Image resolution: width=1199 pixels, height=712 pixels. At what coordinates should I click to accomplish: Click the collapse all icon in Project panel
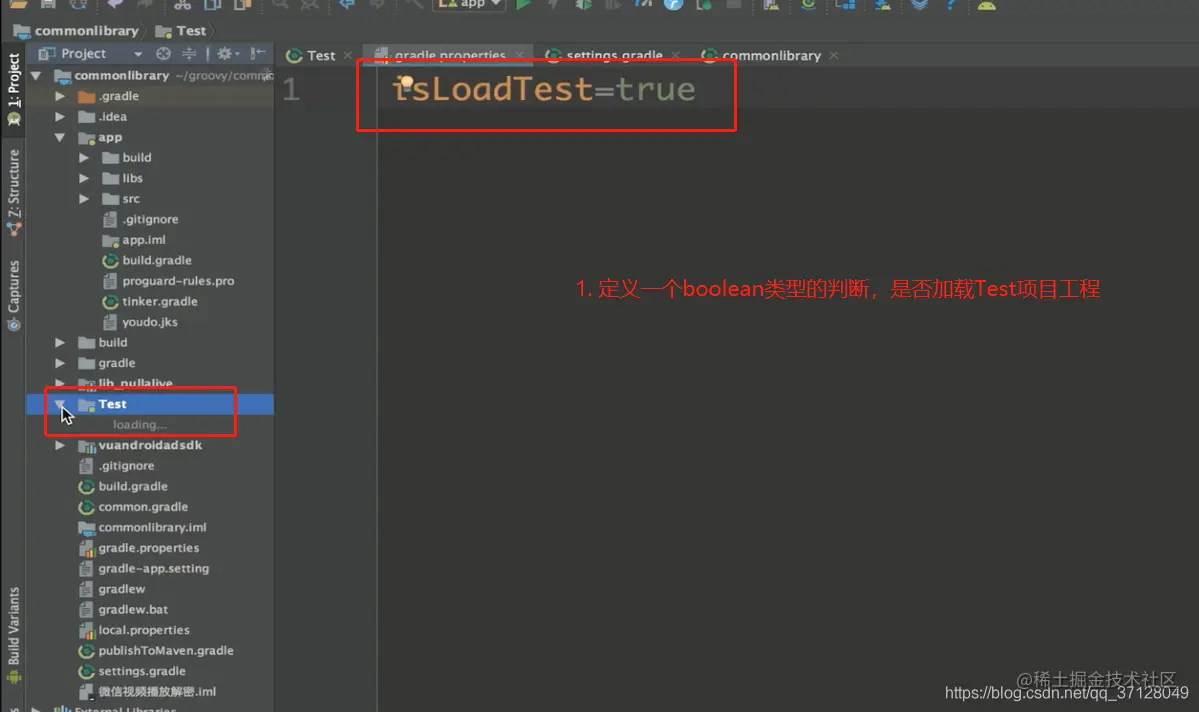(188, 54)
